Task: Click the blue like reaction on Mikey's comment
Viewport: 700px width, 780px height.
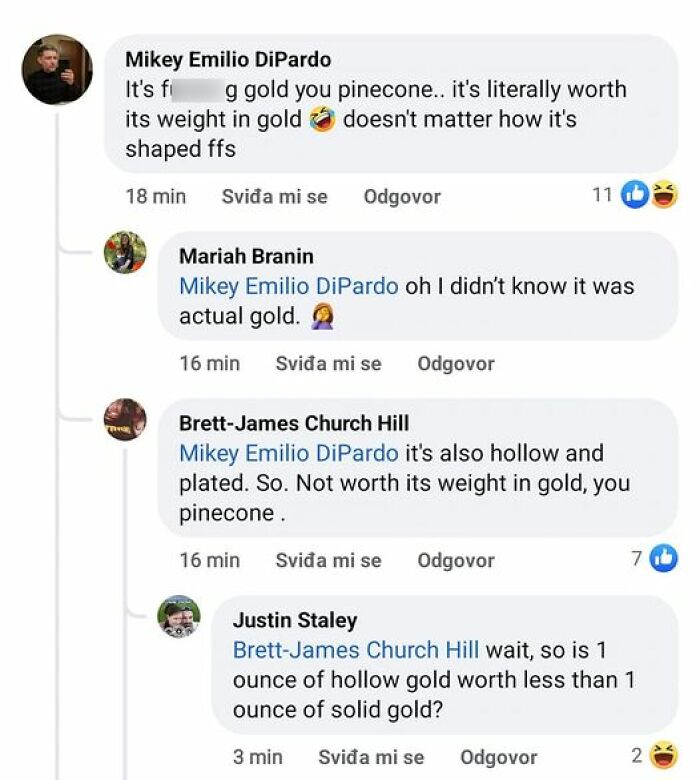Action: coord(635,195)
